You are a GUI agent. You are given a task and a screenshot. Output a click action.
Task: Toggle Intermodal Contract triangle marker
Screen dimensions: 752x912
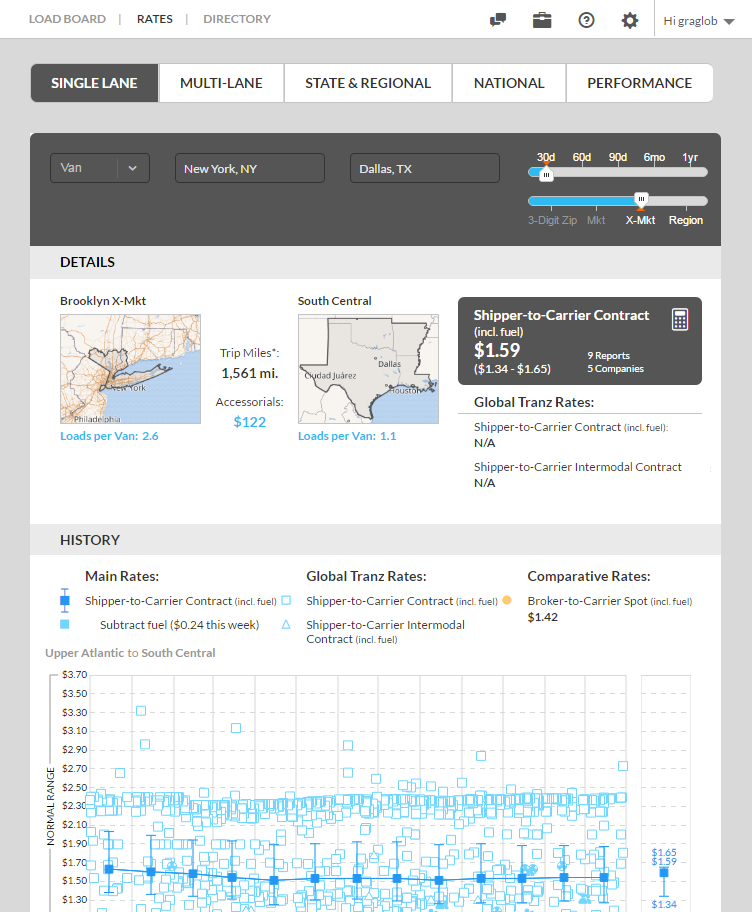286,625
